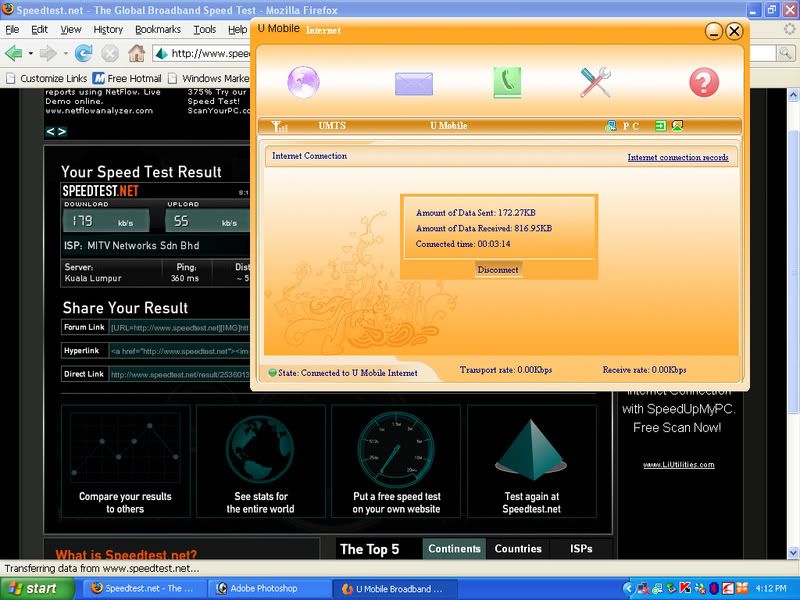Click the Firefox Stop loading button
This screenshot has width=800, height=600.
(x=110, y=53)
